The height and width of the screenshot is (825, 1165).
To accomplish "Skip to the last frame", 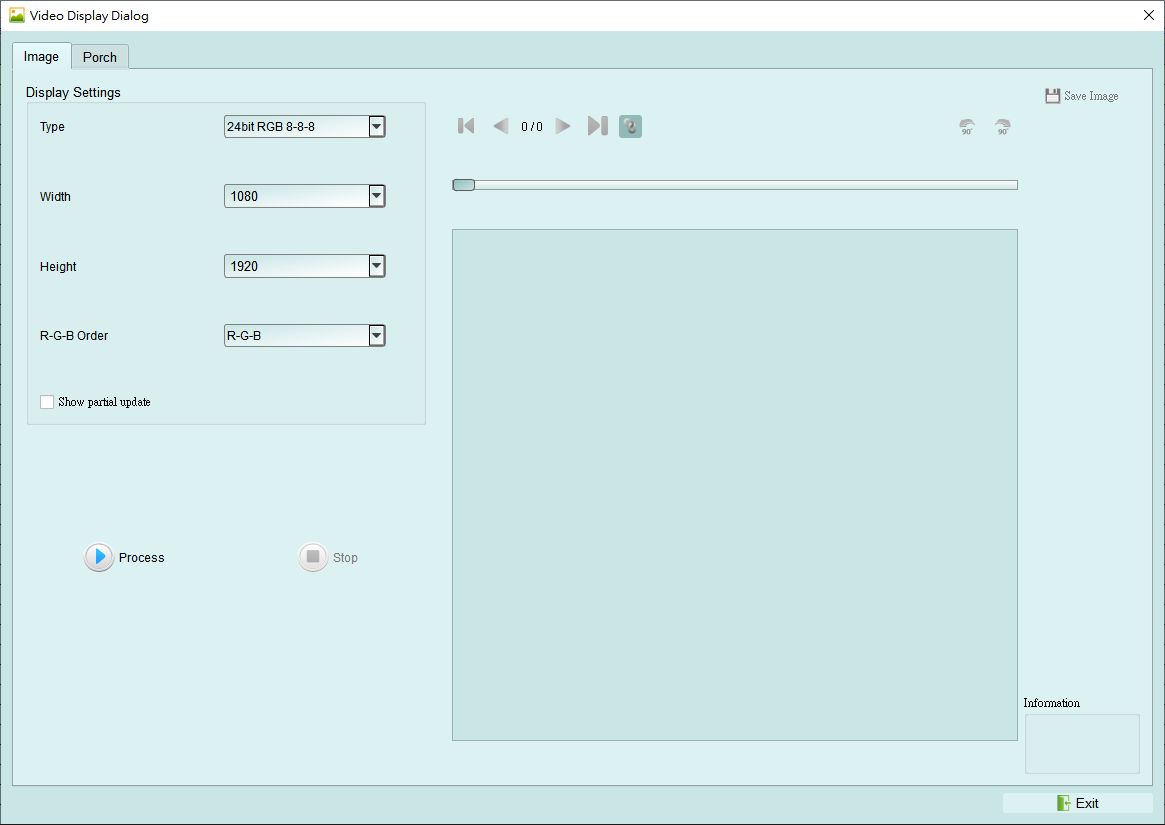I will [x=597, y=126].
